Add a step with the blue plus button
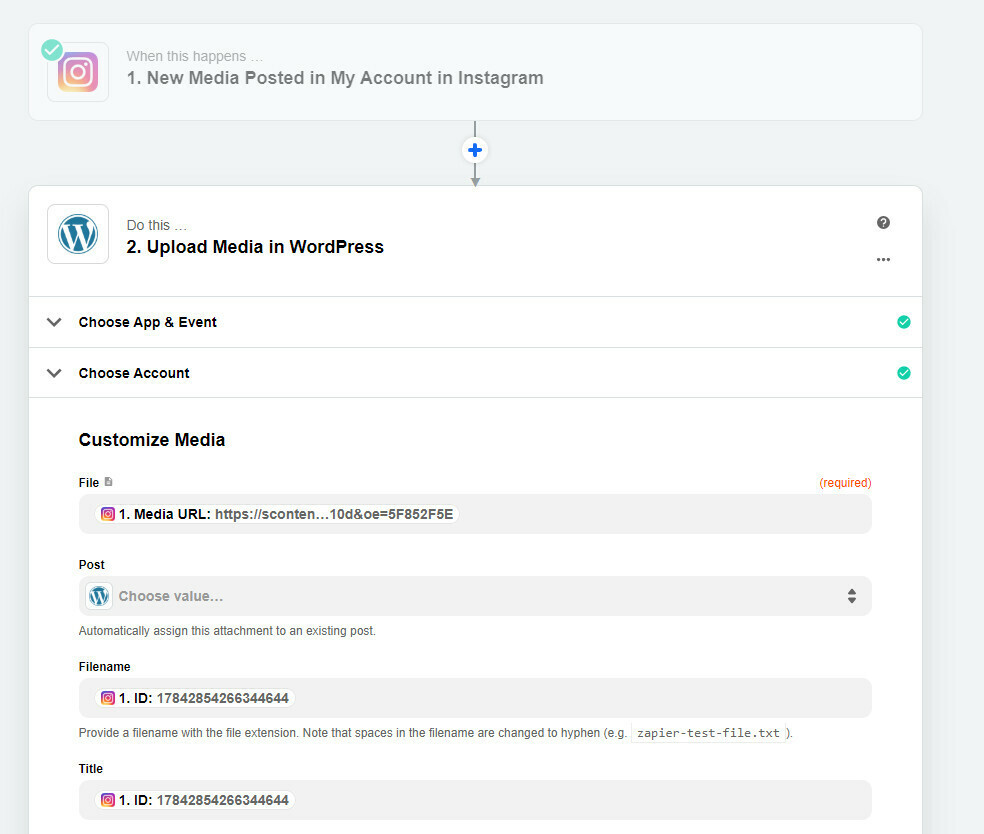 pos(475,150)
